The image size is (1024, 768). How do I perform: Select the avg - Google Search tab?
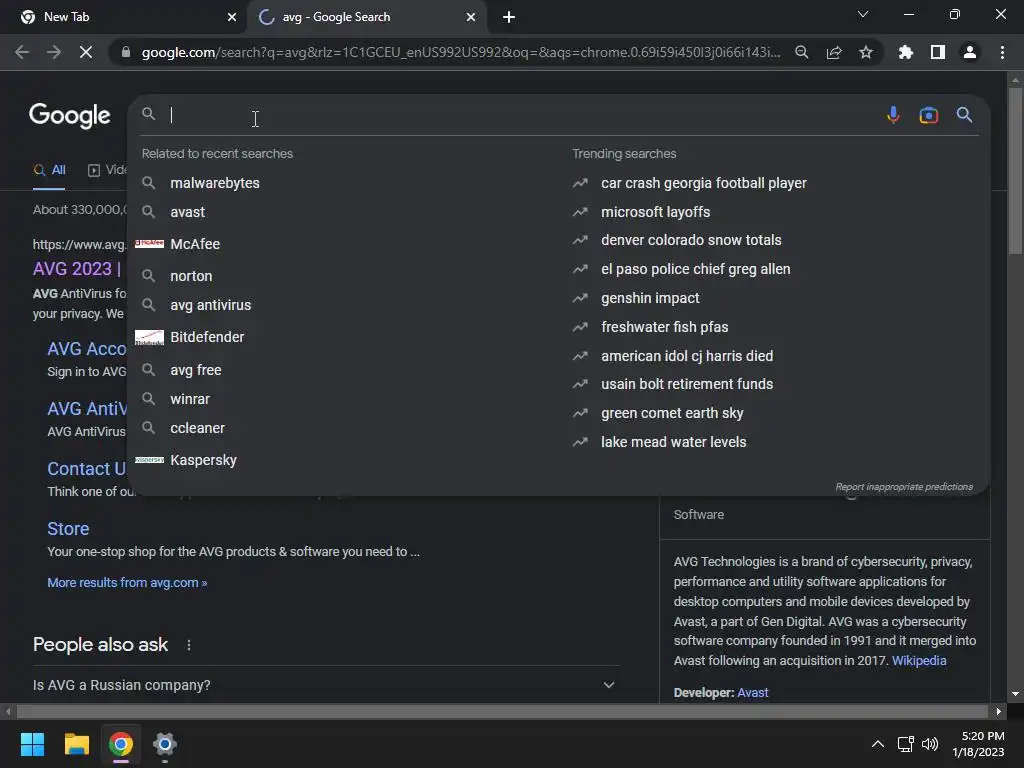click(367, 17)
